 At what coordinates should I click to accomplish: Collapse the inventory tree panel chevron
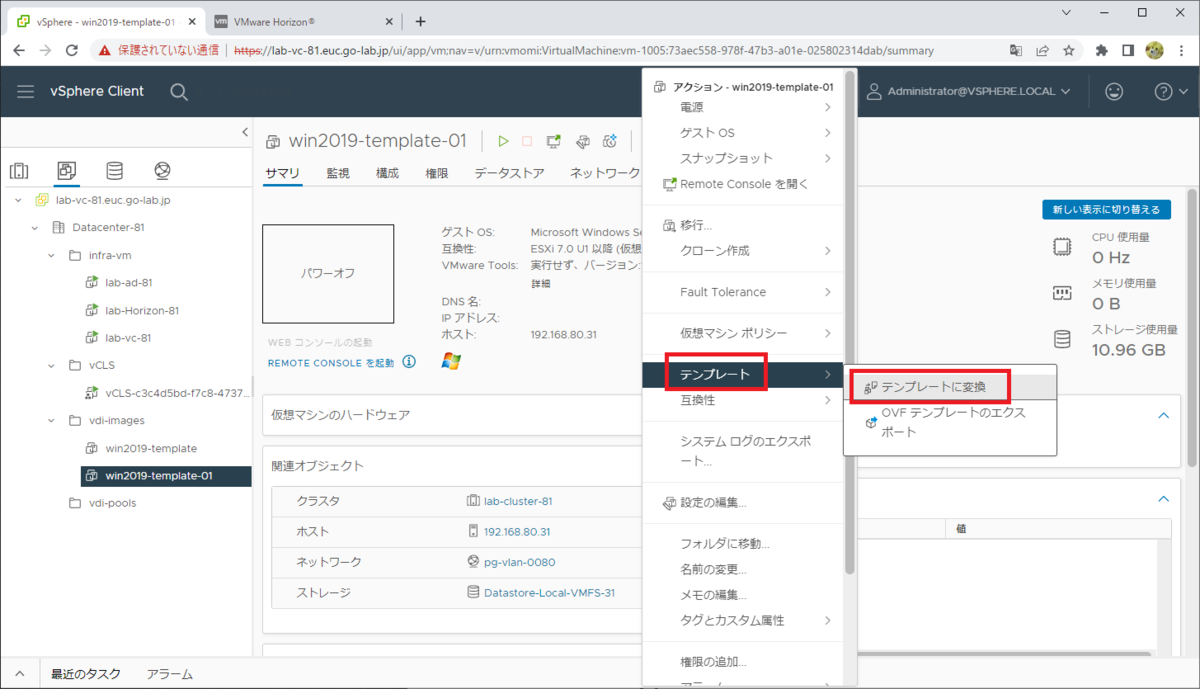click(x=245, y=132)
